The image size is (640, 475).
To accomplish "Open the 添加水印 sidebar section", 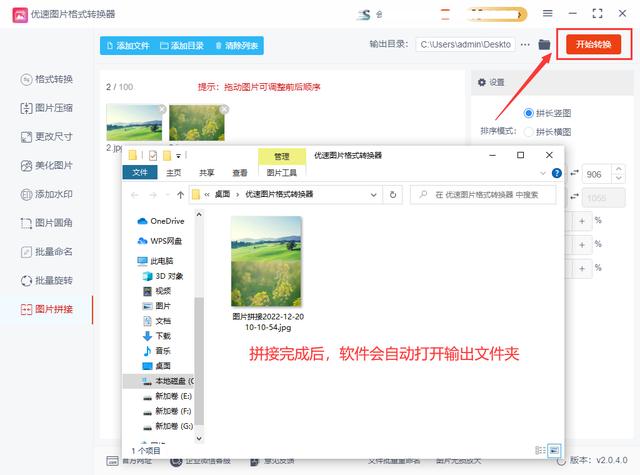I will (47, 194).
